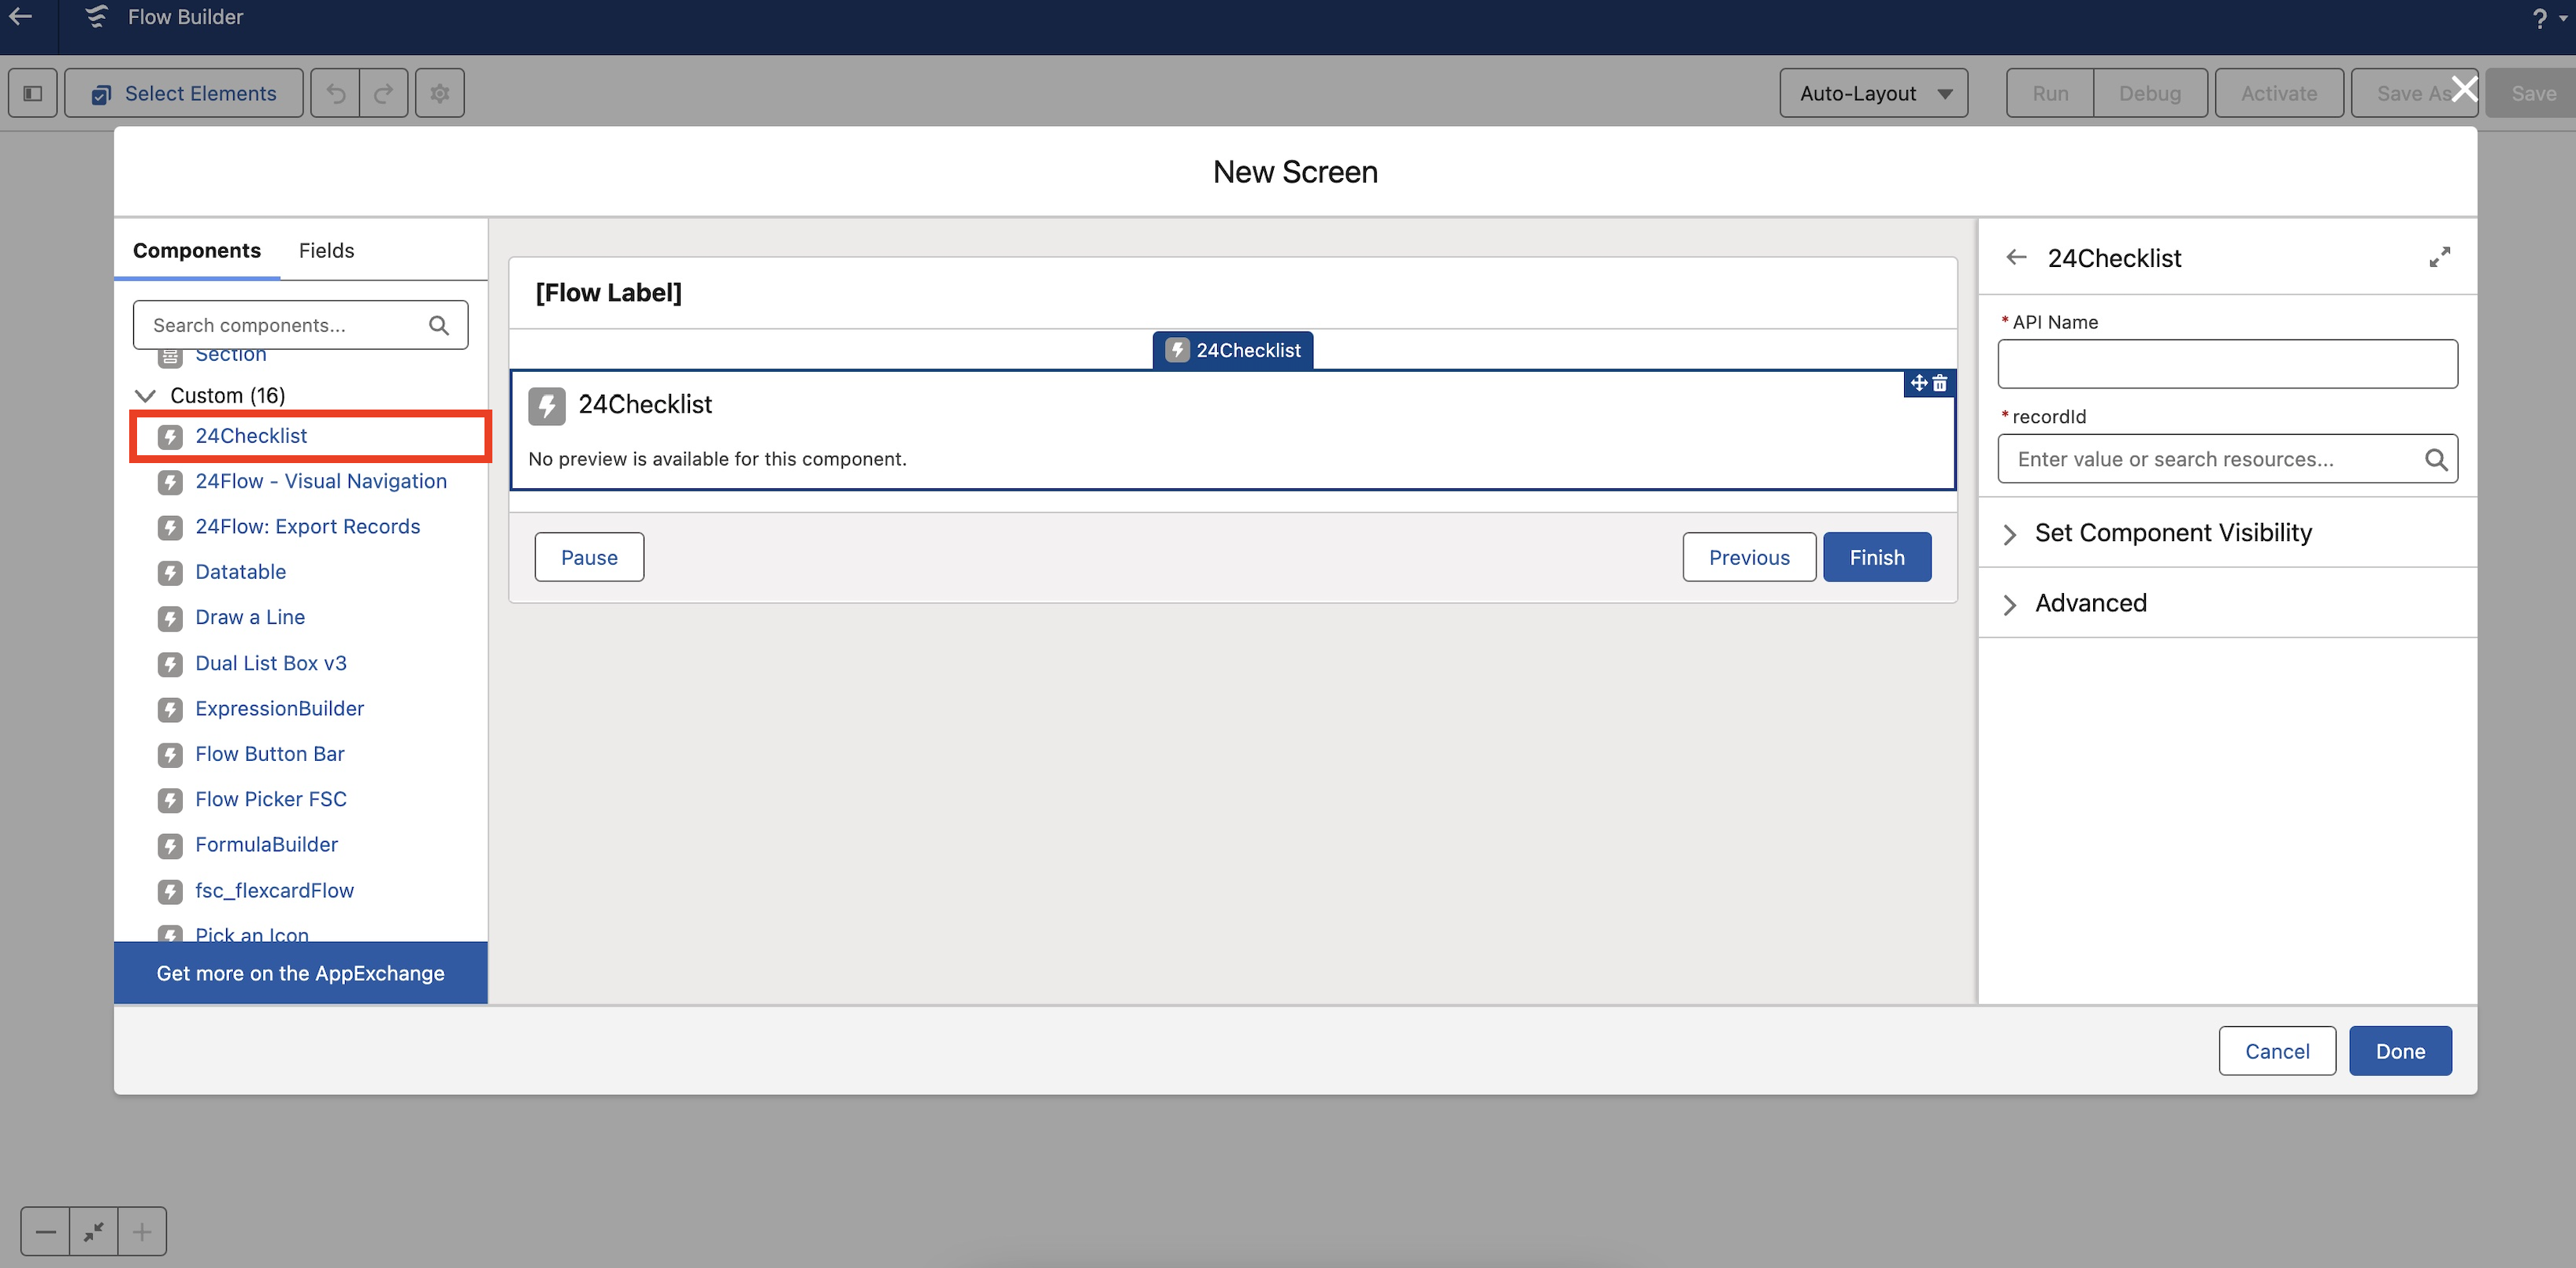This screenshot has width=2576, height=1268.
Task: Click the fit-to-view collapse icon on canvas
Action: point(94,1231)
